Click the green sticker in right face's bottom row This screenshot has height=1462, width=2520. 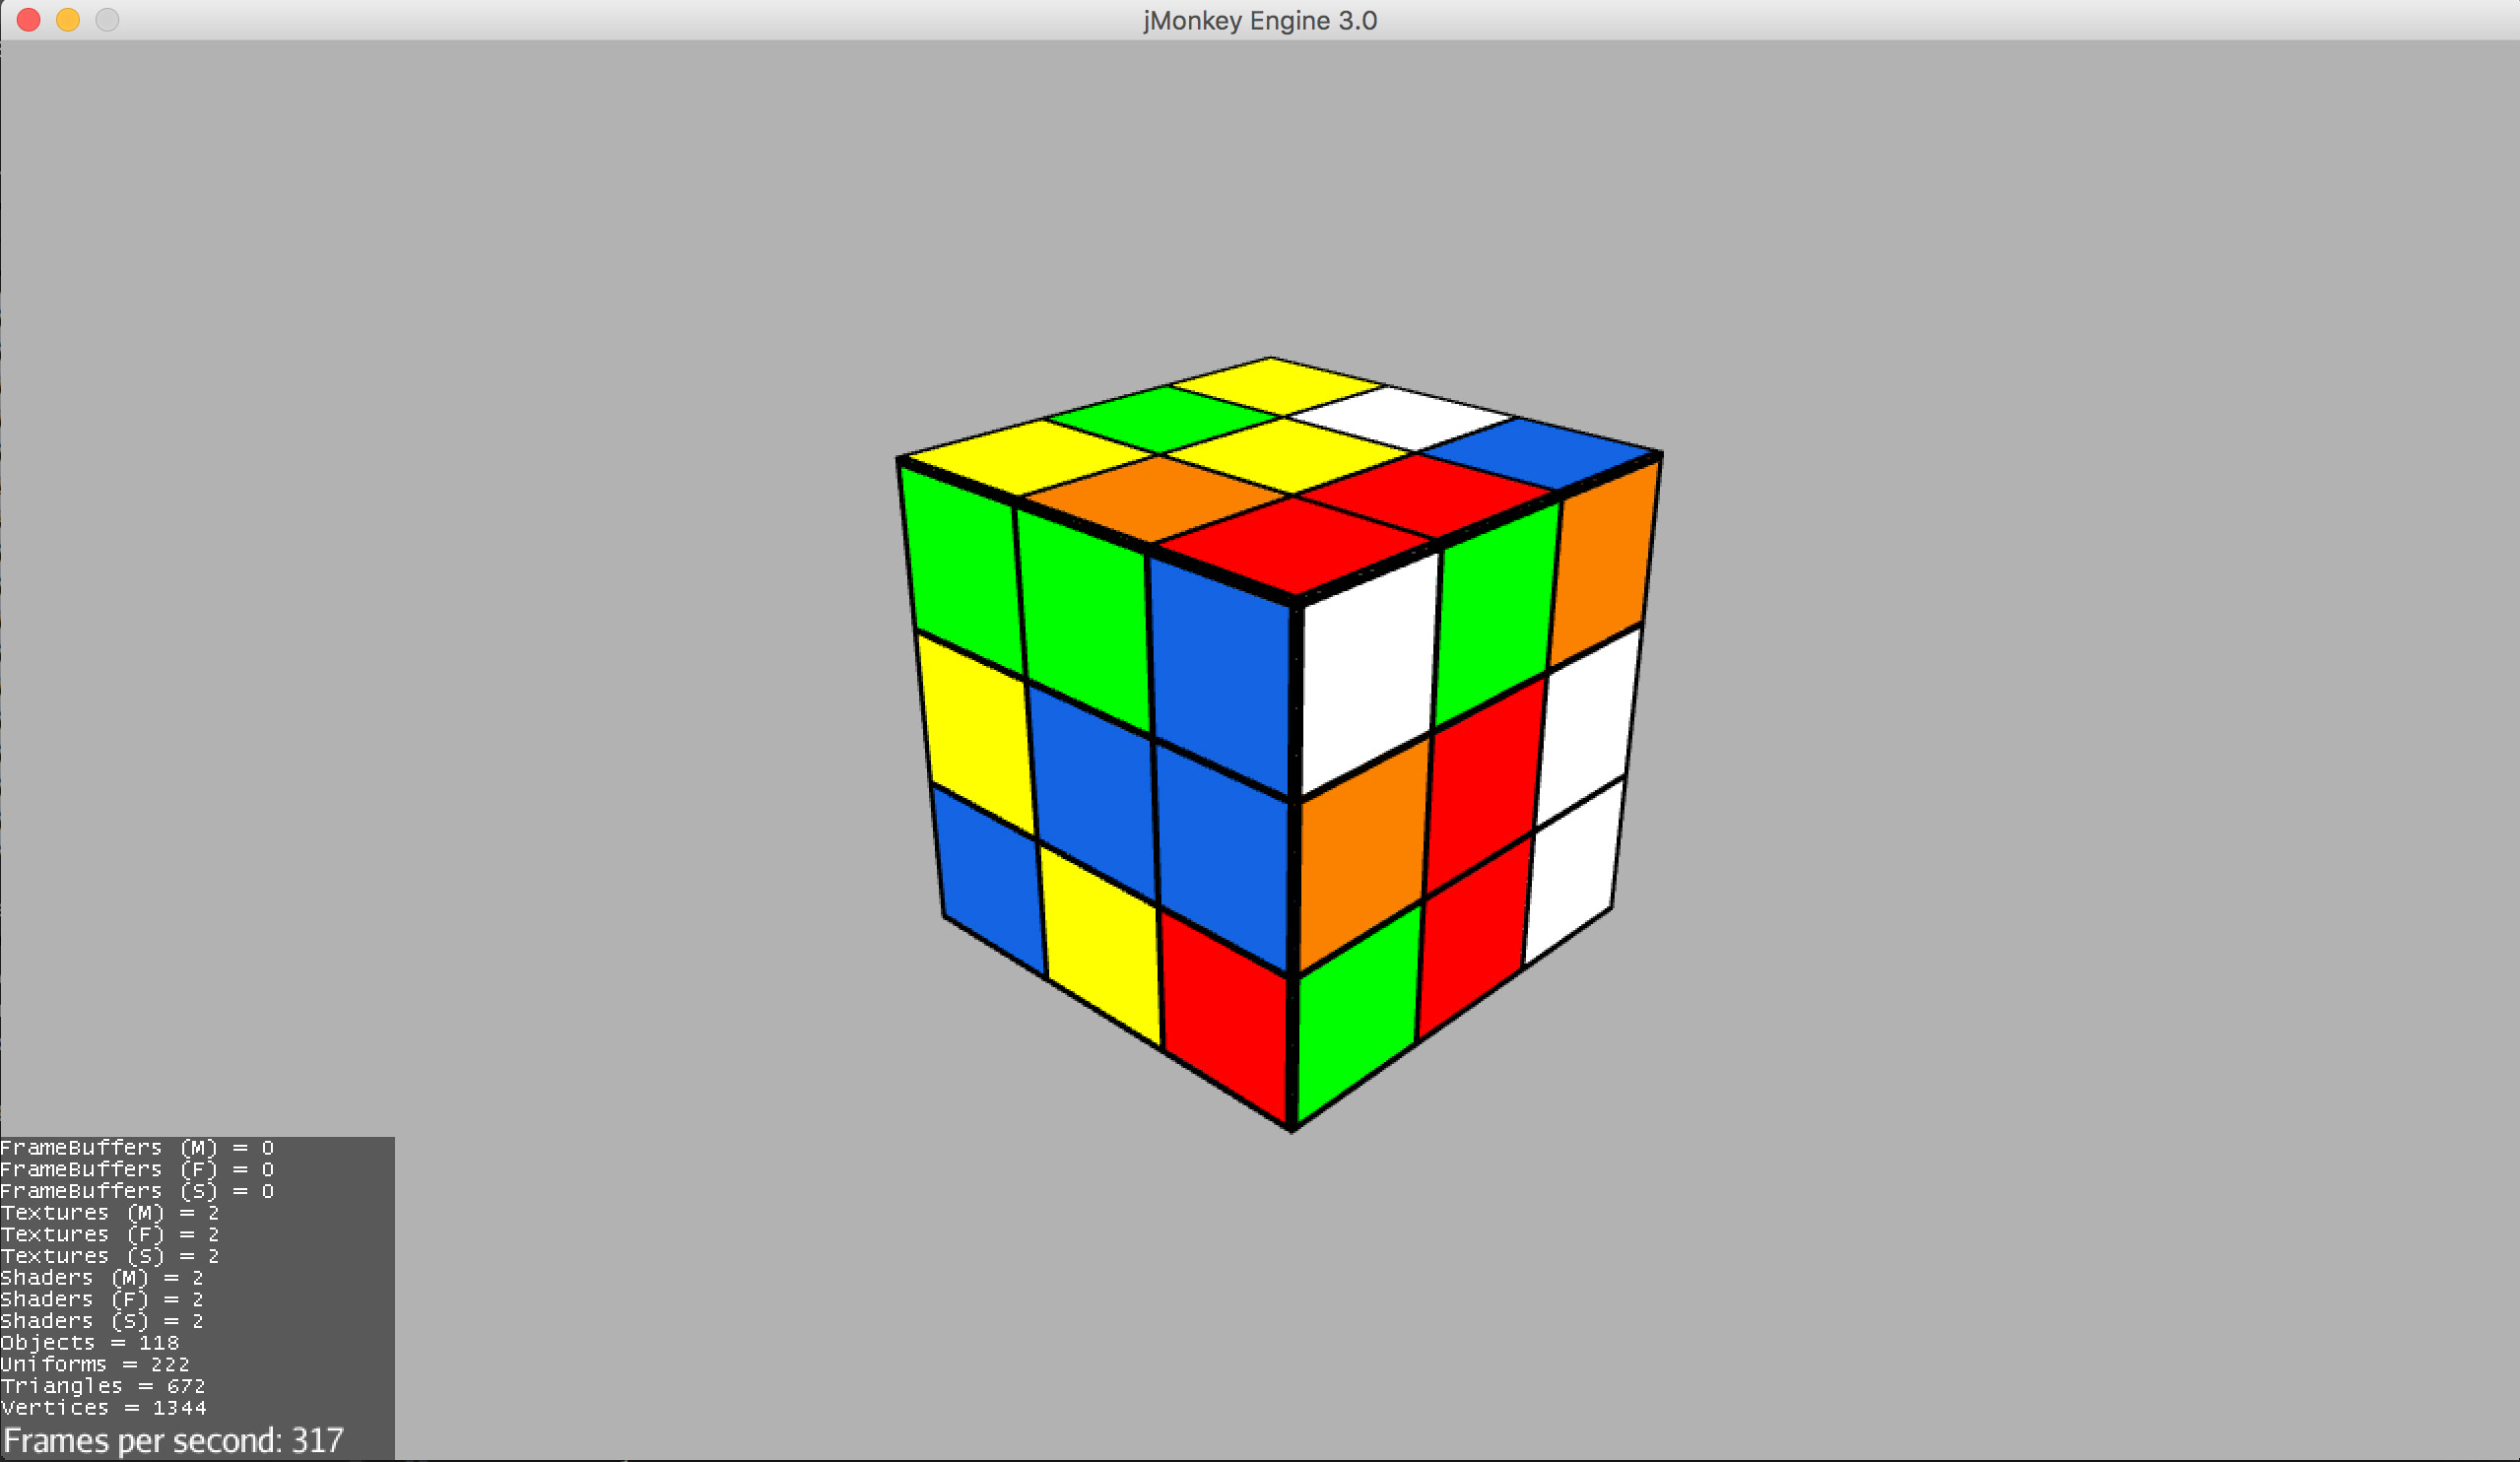pos(1357,1012)
